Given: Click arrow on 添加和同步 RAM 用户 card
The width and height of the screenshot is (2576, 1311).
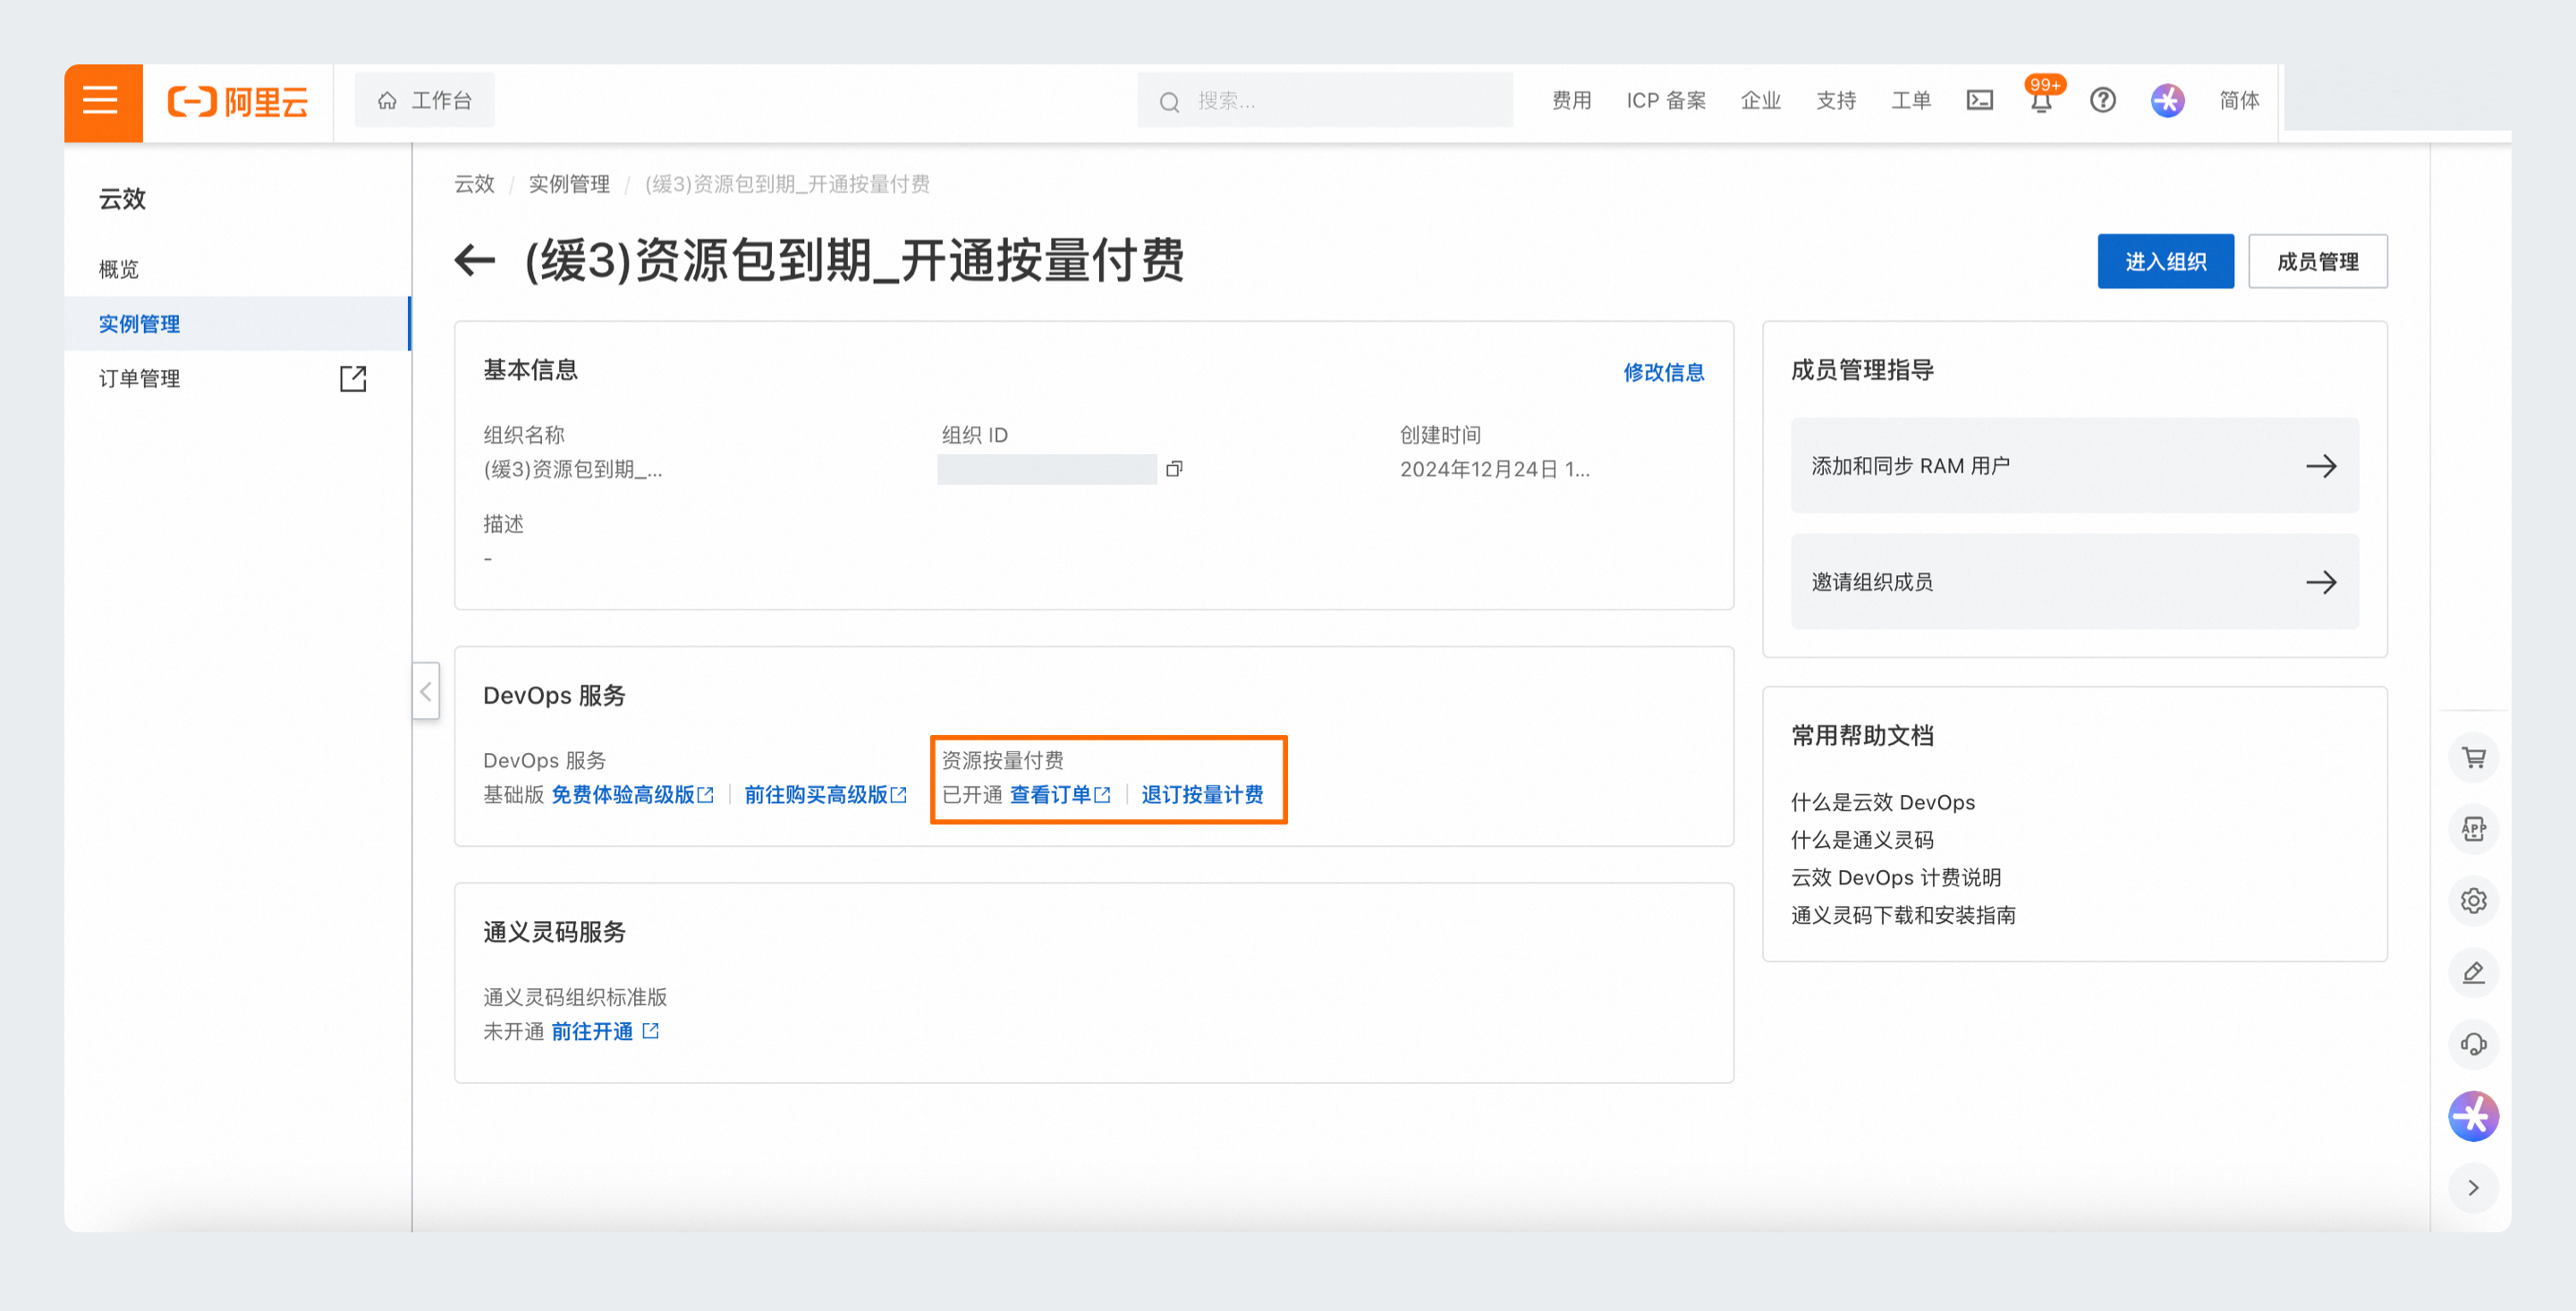Looking at the screenshot, I should click(x=2320, y=466).
